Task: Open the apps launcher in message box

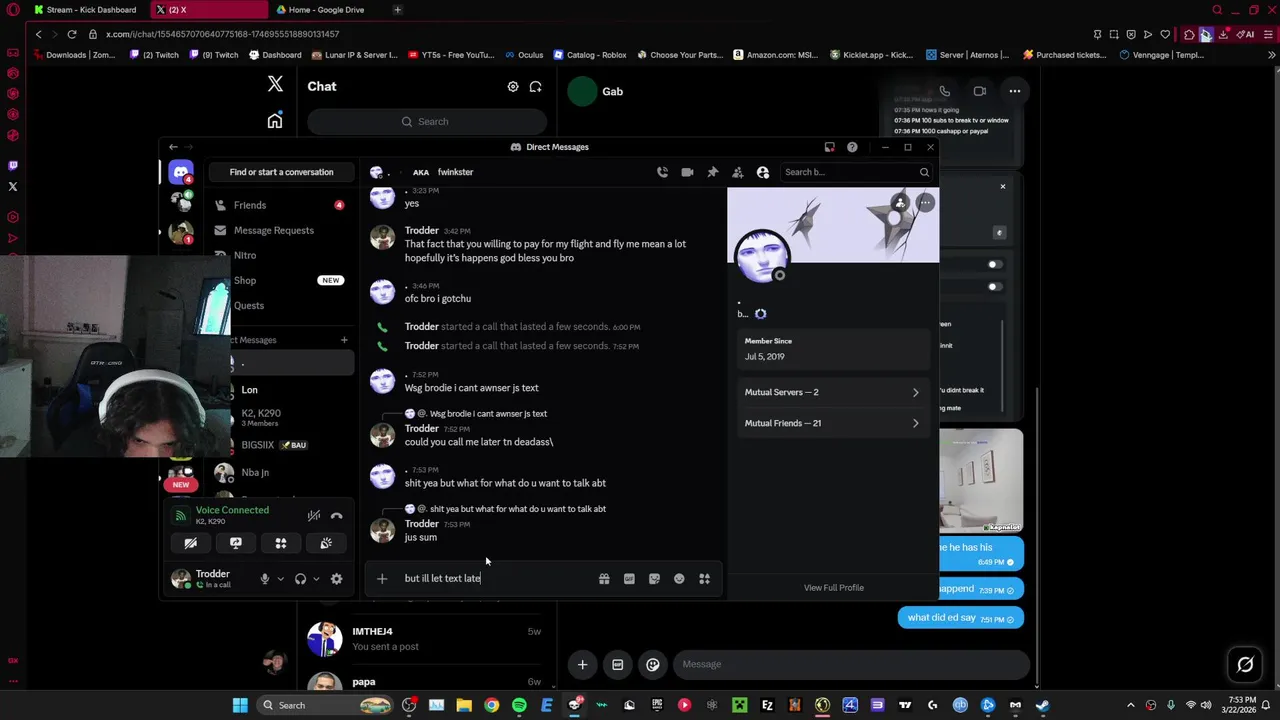Action: coord(704,578)
